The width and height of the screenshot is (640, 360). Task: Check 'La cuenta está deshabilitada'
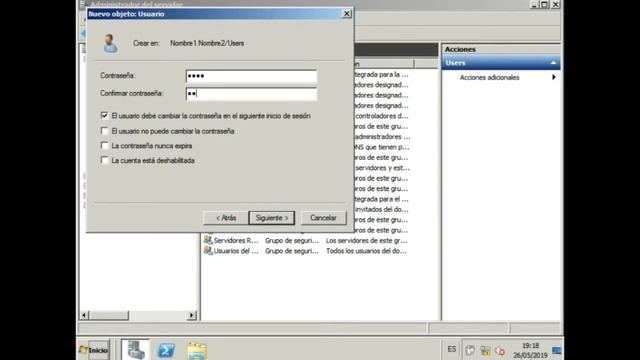104,160
